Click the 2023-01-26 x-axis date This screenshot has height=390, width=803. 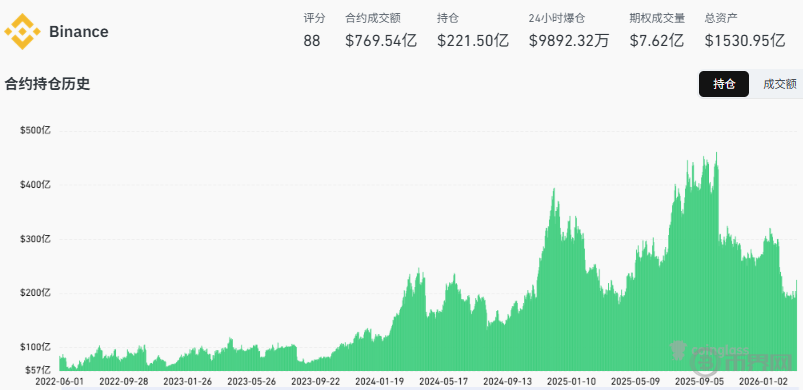[x=188, y=381]
